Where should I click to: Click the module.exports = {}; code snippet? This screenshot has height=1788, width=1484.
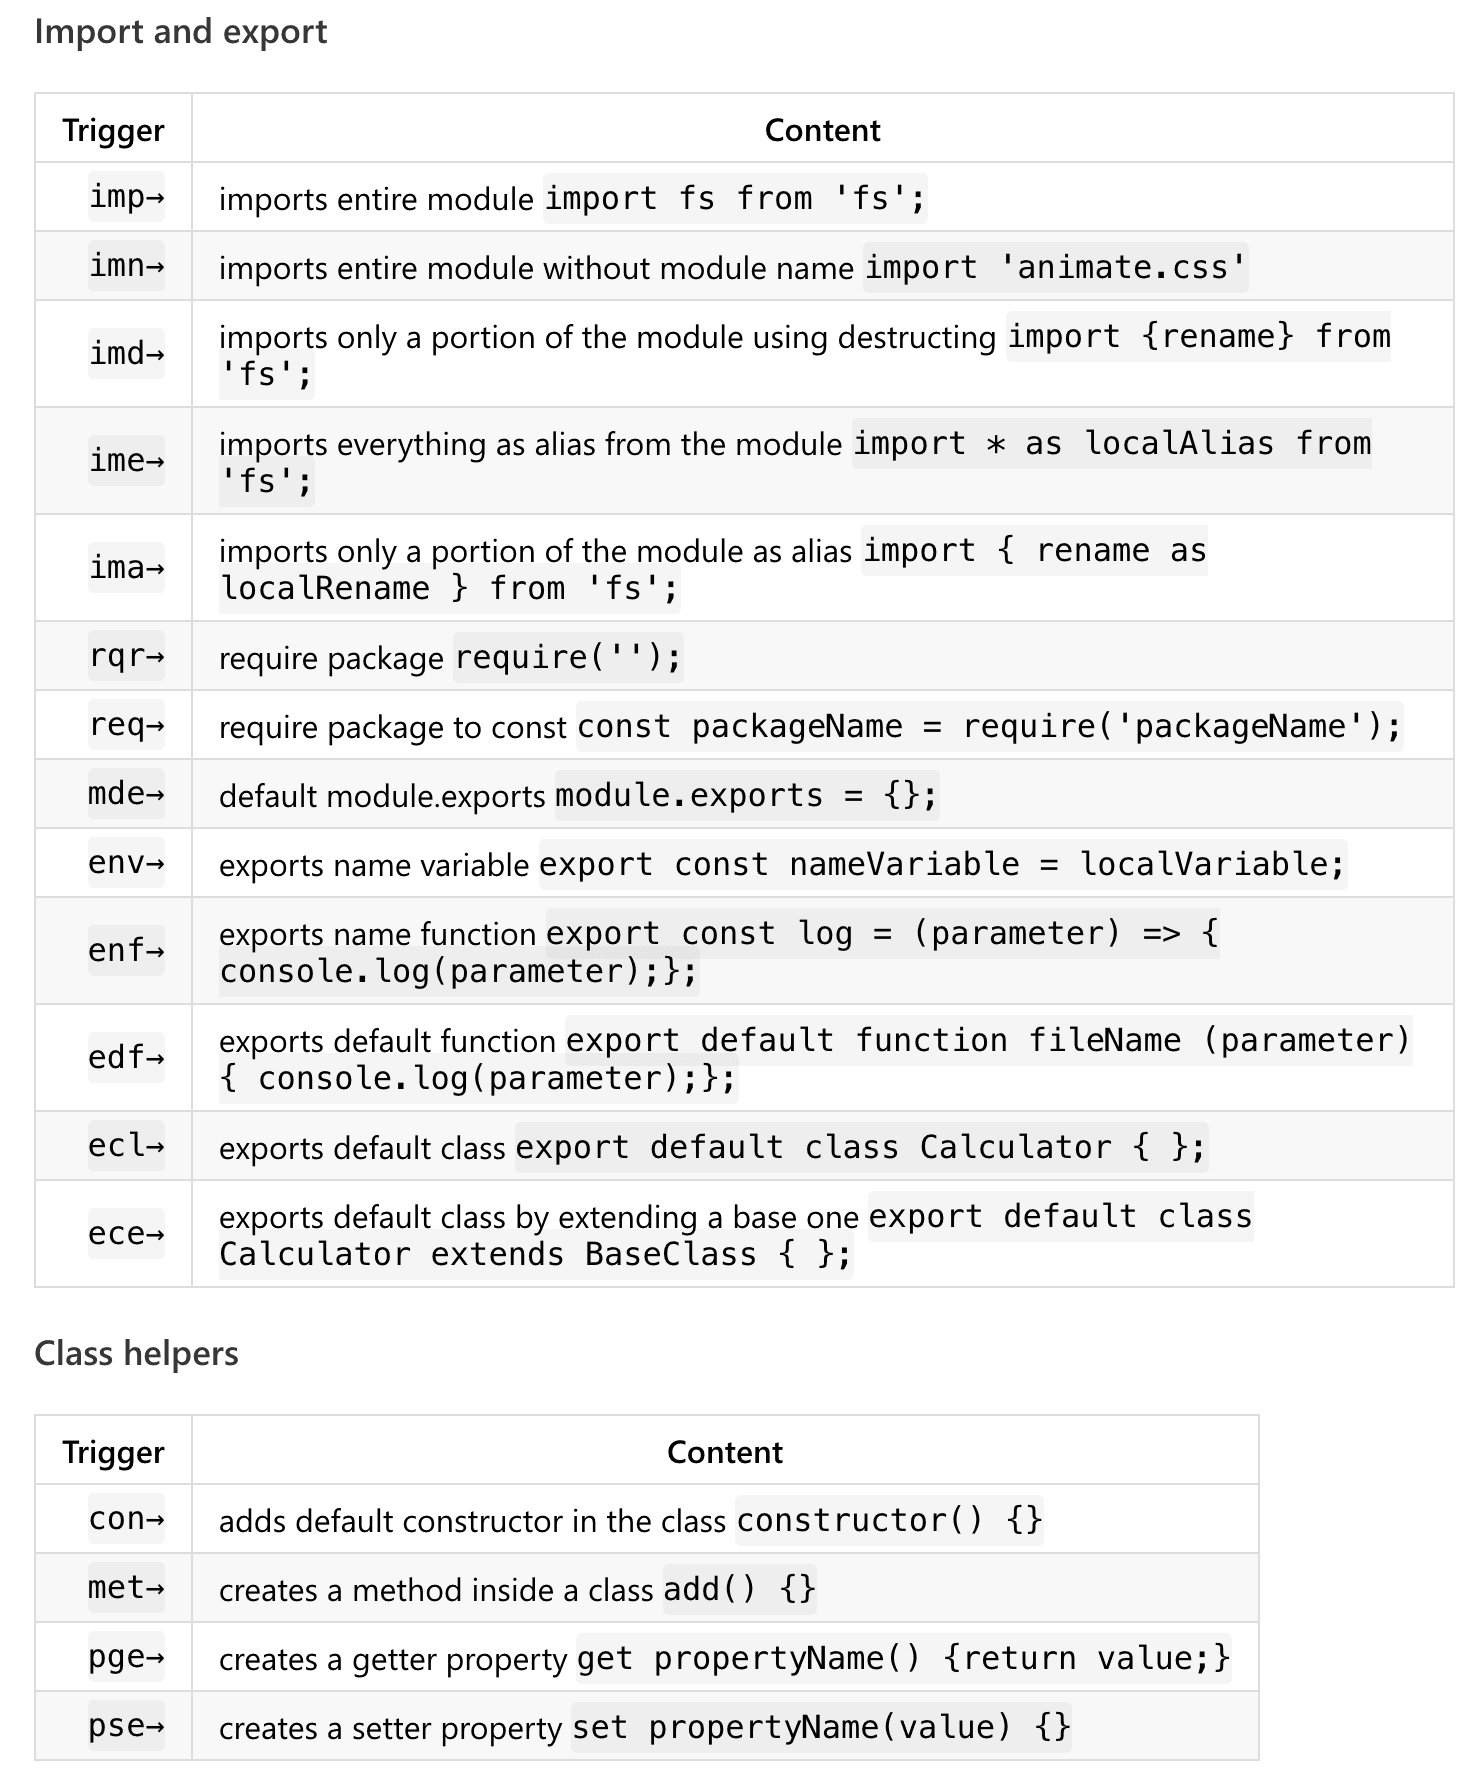(x=746, y=795)
